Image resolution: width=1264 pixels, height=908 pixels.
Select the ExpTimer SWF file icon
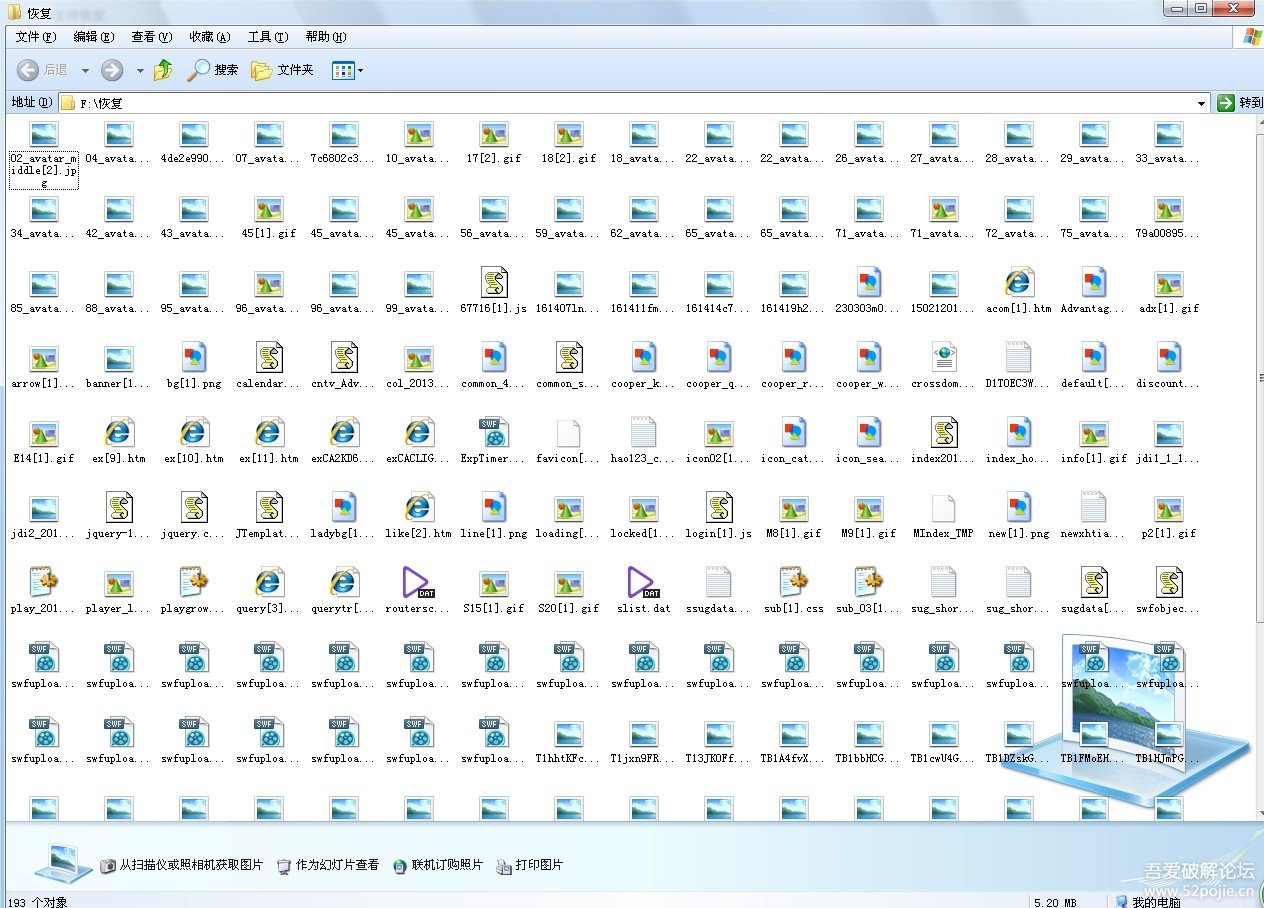coord(494,433)
